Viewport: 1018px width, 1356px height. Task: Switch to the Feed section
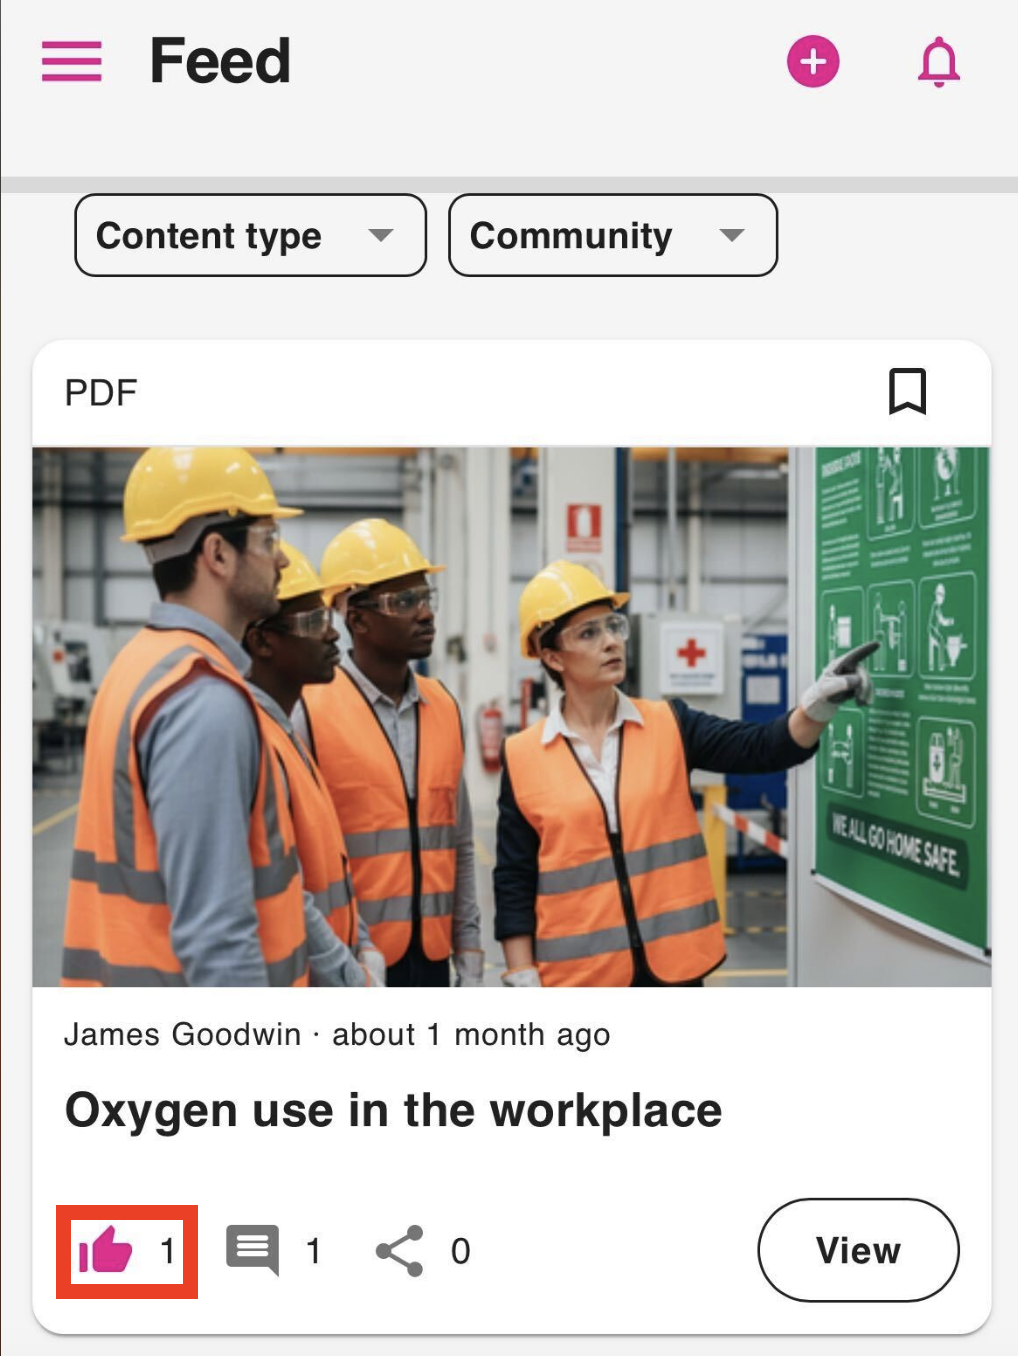tap(219, 60)
